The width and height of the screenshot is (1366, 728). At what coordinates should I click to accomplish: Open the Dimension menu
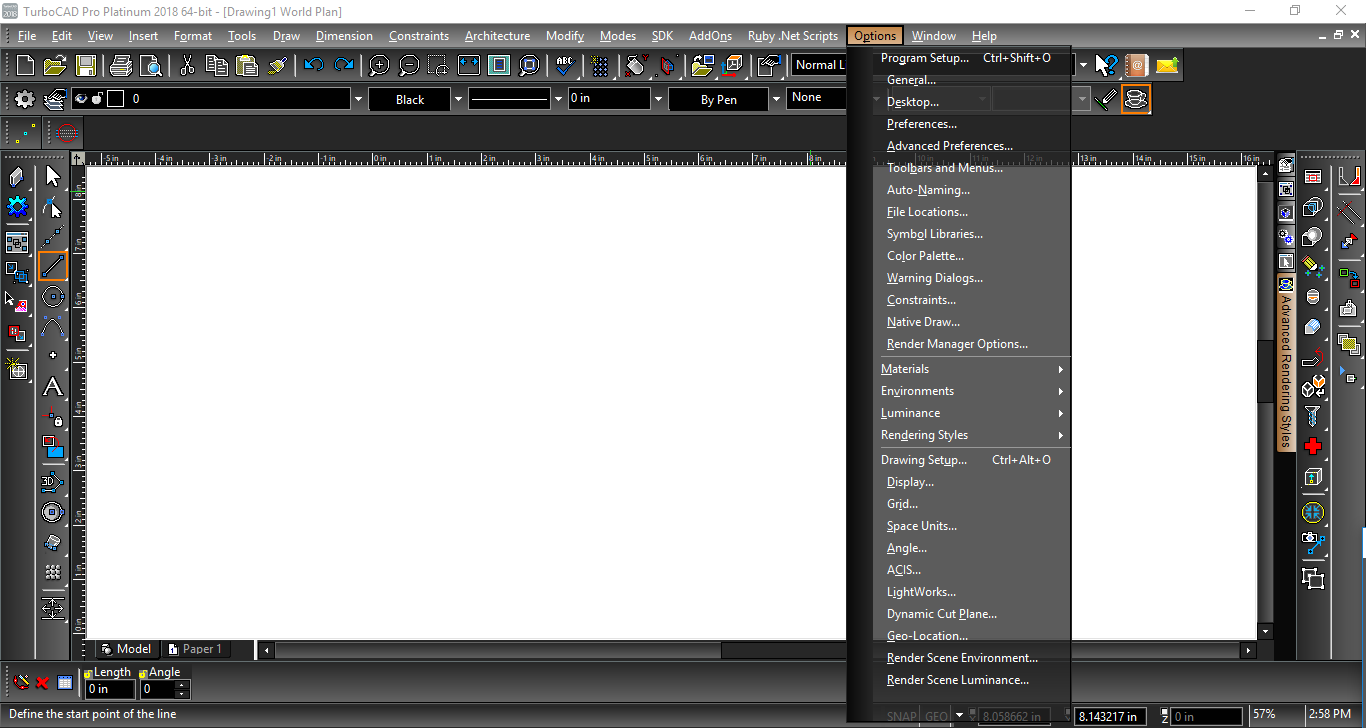click(344, 36)
